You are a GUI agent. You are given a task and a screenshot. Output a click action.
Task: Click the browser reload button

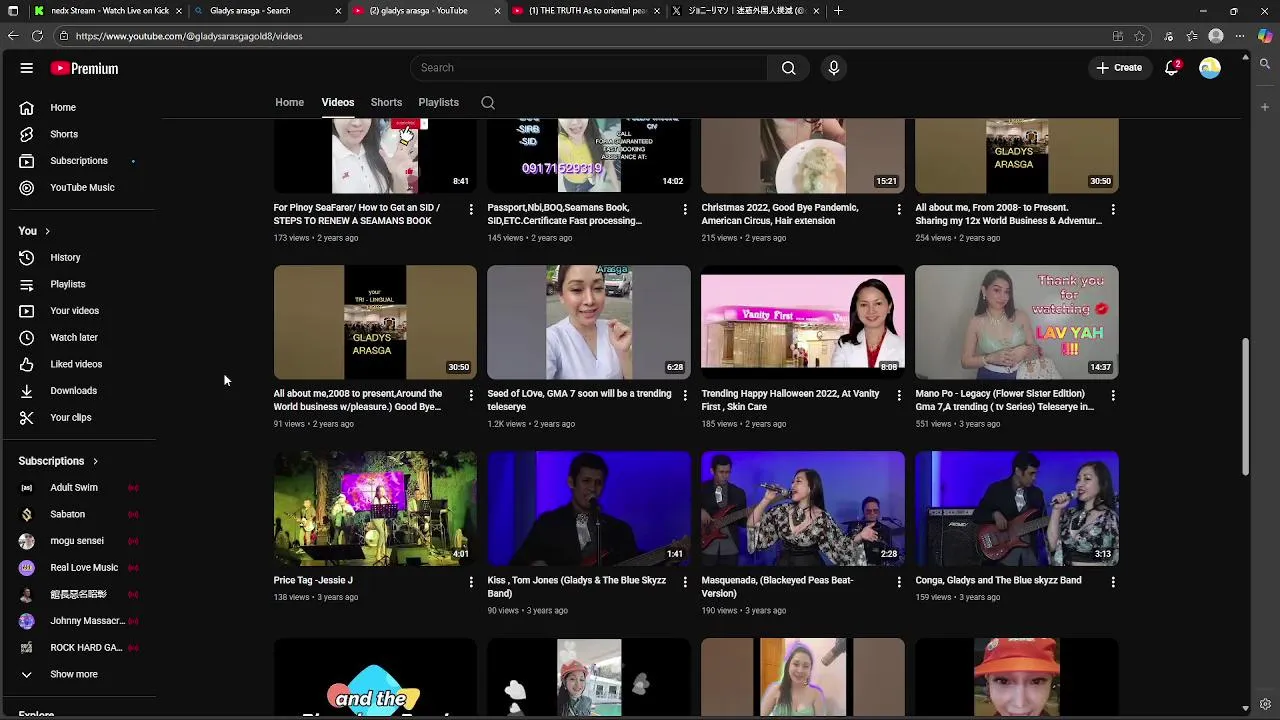point(37,36)
